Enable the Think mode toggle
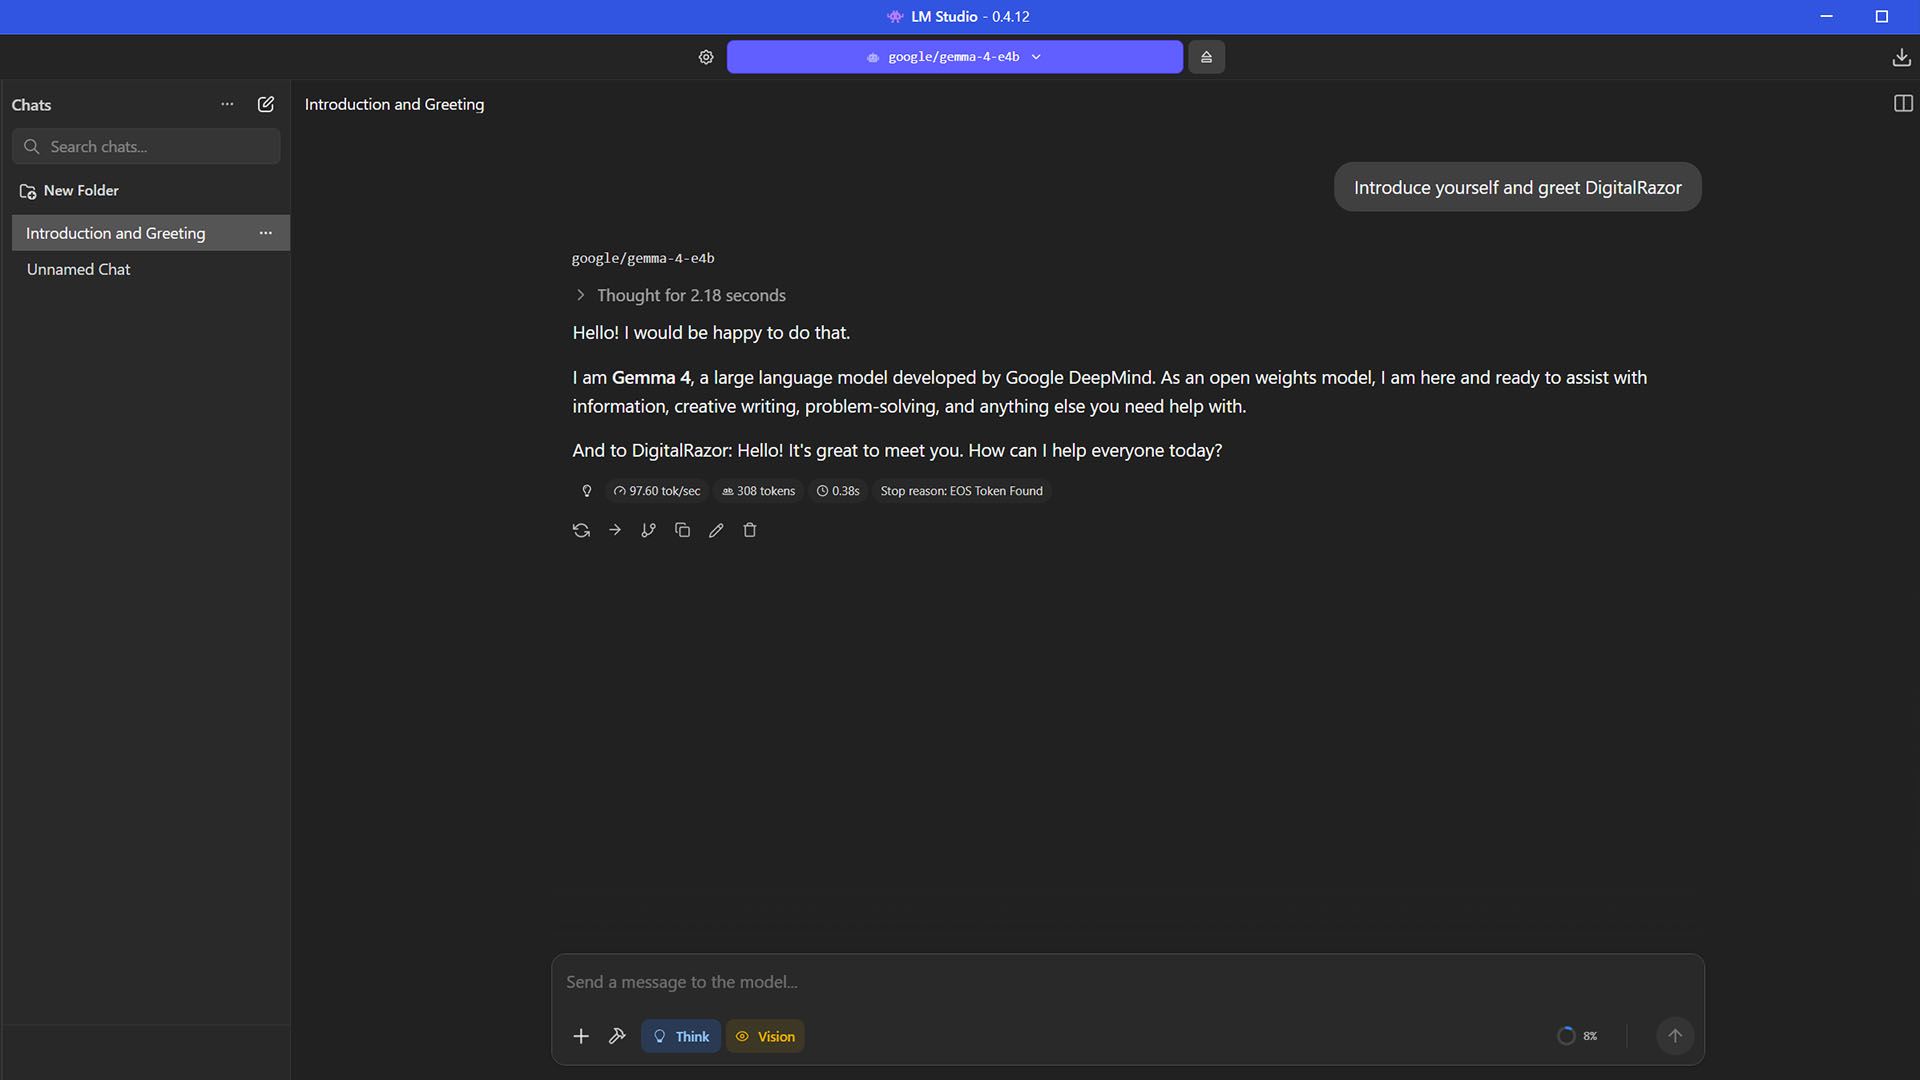Viewport: 1920px width, 1080px height. click(x=680, y=1036)
